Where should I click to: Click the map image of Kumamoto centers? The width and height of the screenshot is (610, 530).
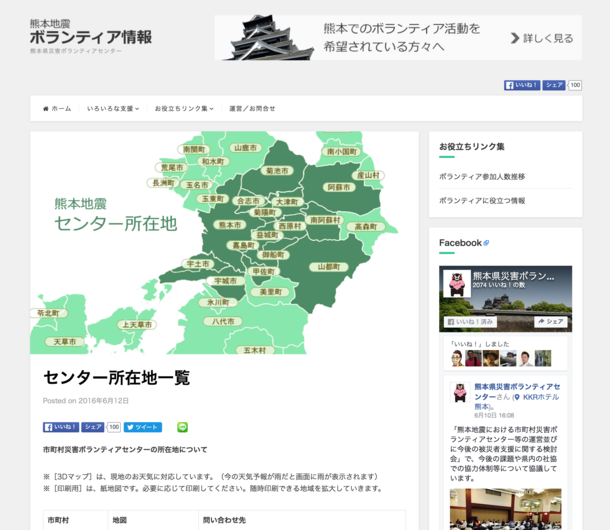[x=224, y=243]
